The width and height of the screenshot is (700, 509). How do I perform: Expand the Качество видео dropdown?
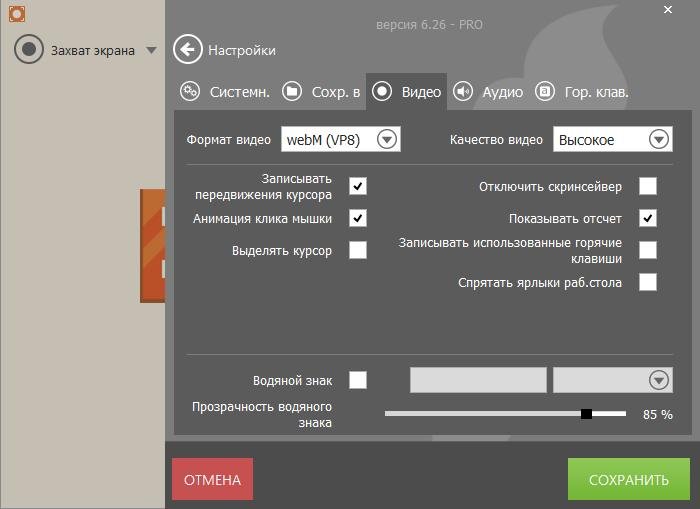[658, 140]
